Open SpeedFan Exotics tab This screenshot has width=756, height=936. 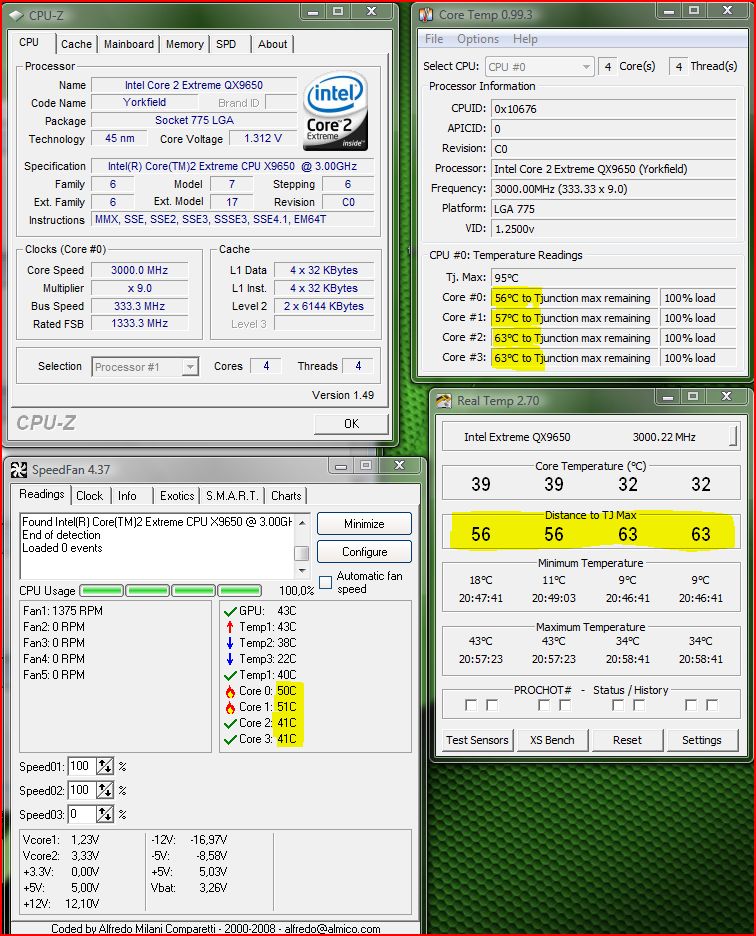coord(177,495)
